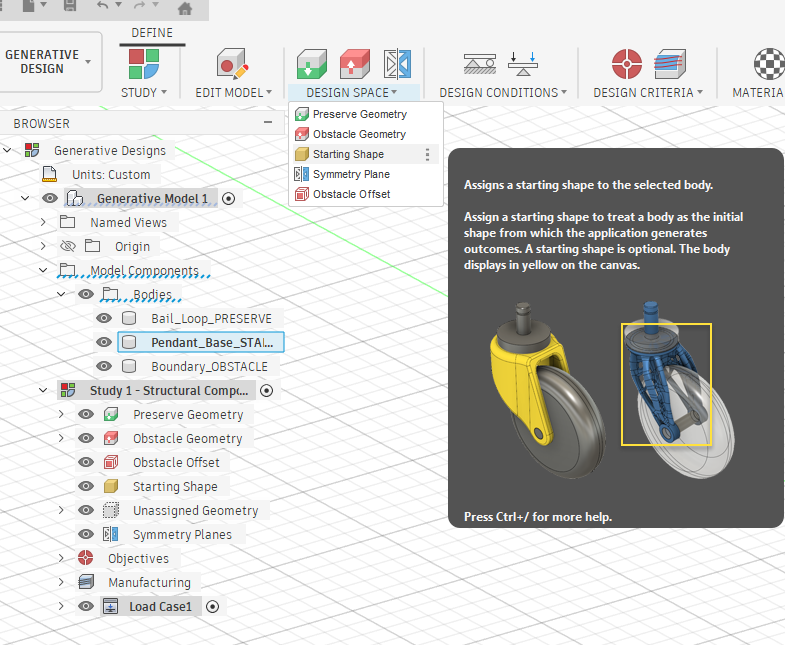Viewport: 785px width, 645px height.
Task: Click the Undo arrow icon
Action: coord(103,6)
